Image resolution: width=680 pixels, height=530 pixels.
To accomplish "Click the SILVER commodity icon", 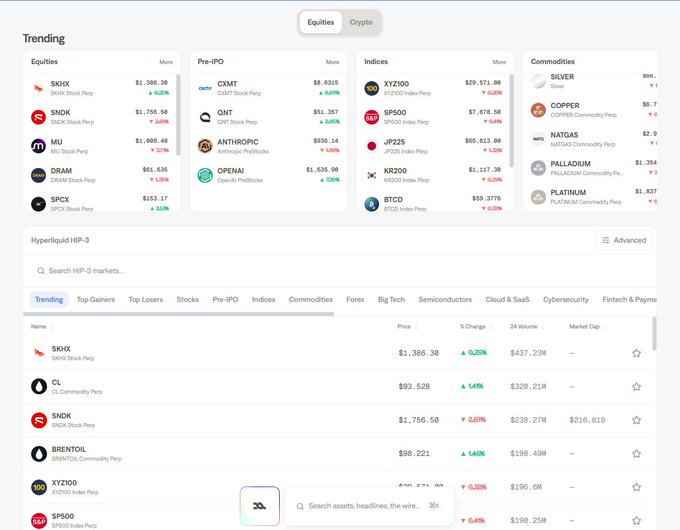I will pyautogui.click(x=538, y=81).
